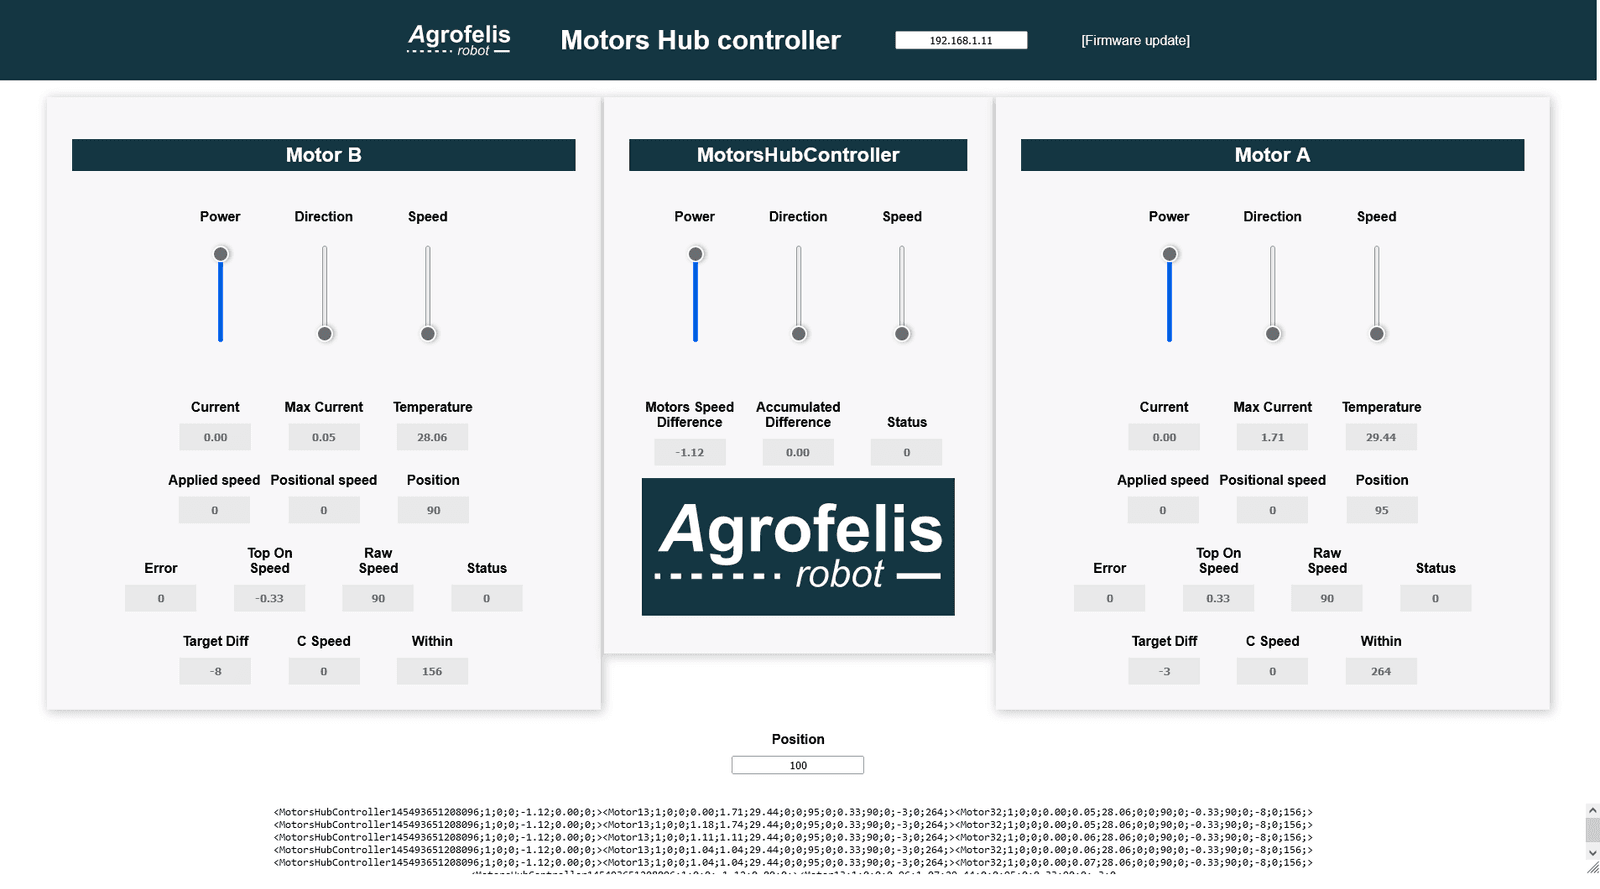The image size is (1600, 889).
Task: Click the MotorsHubController panel header
Action: [798, 155]
